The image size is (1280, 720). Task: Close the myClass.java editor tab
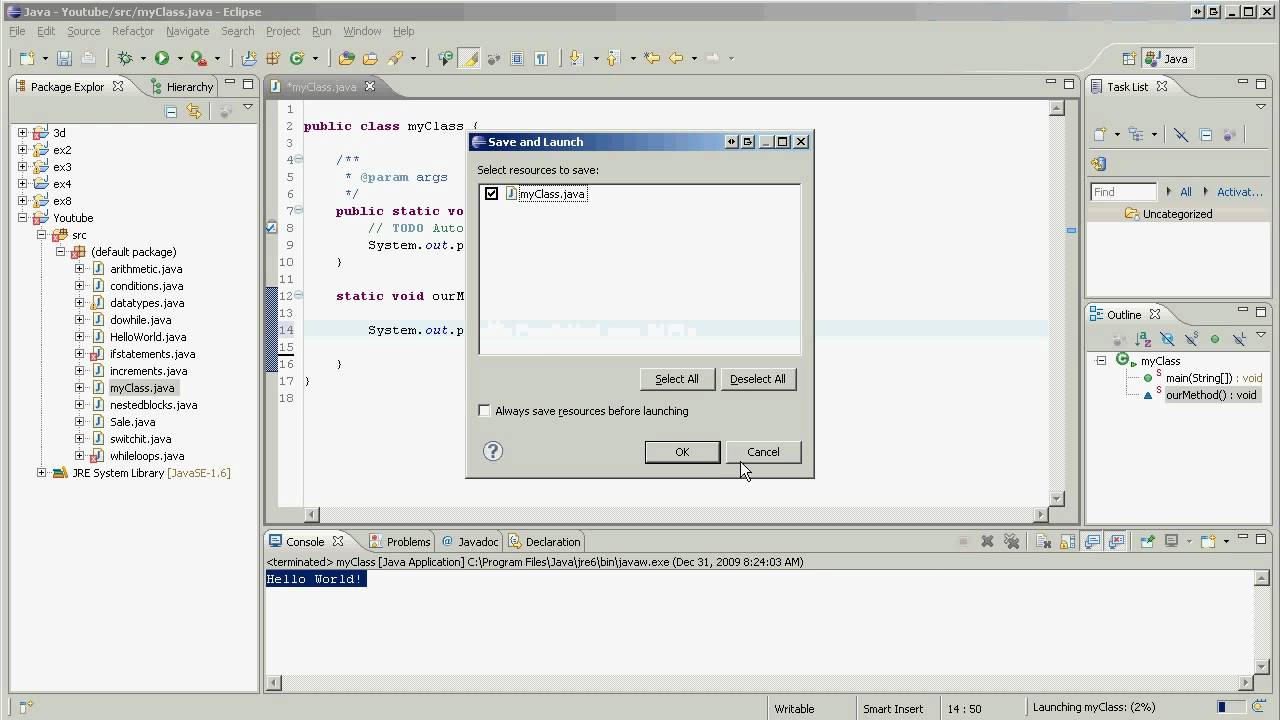pyautogui.click(x=369, y=87)
